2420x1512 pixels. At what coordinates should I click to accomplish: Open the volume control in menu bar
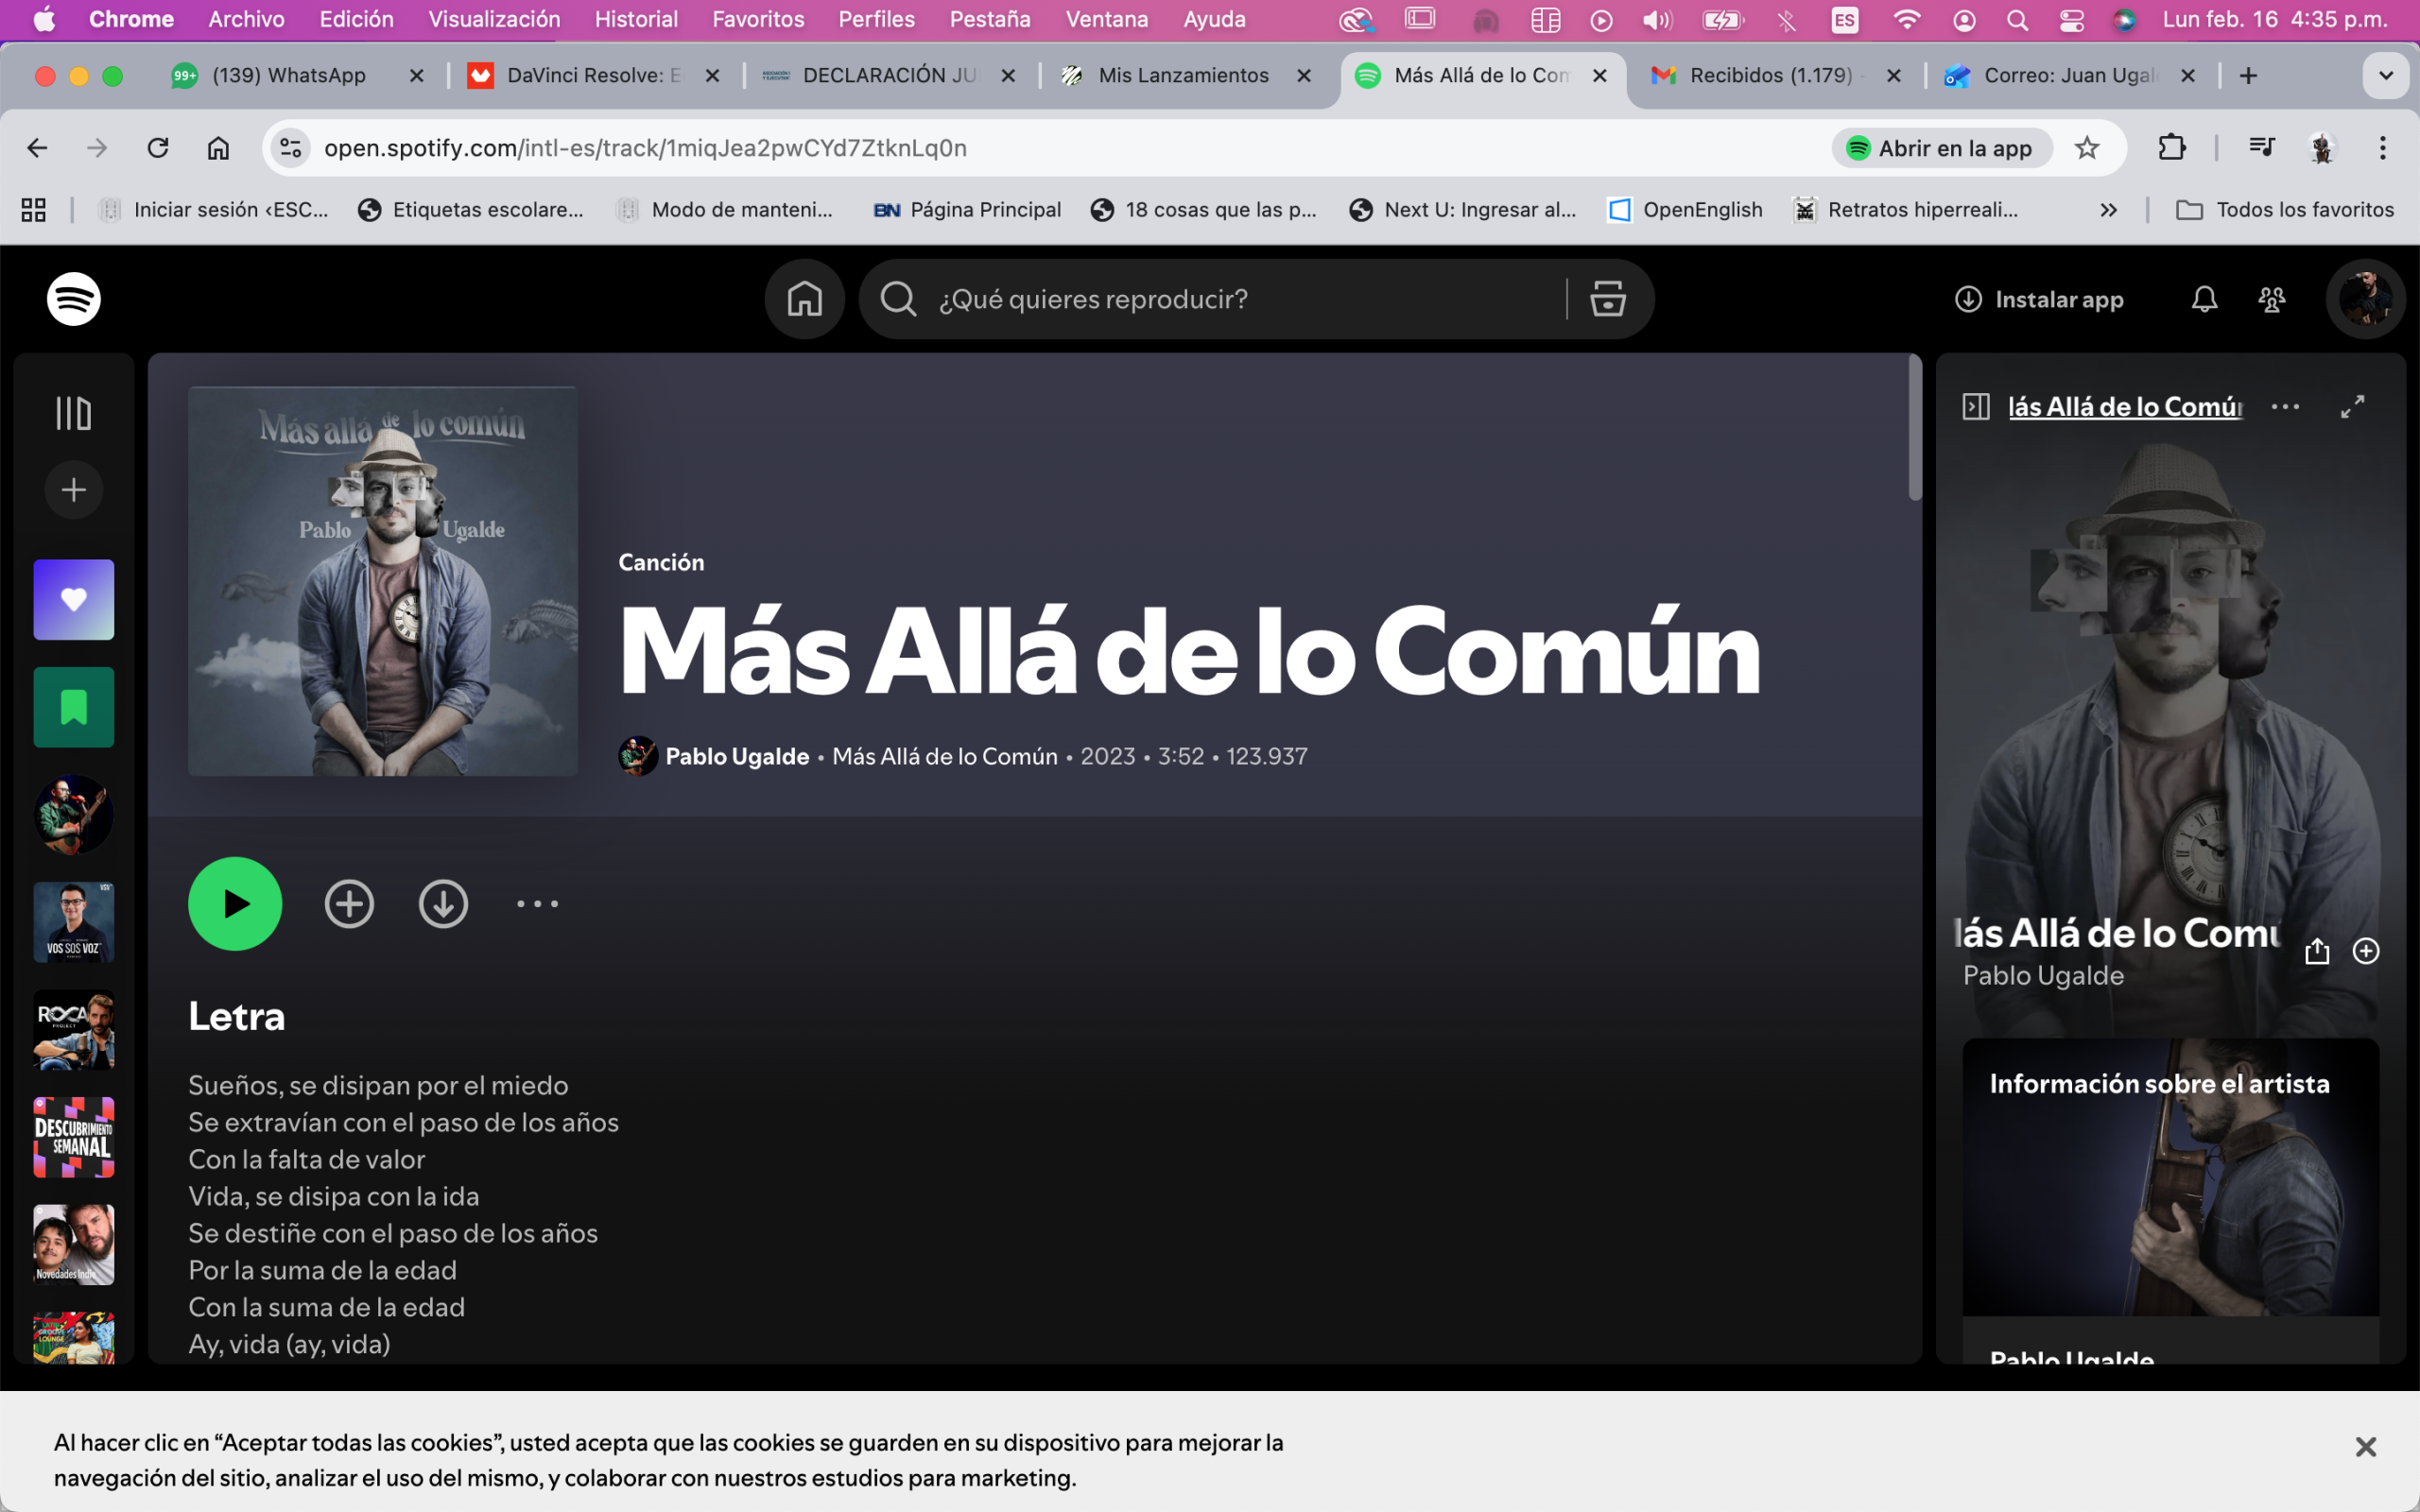(x=1657, y=19)
